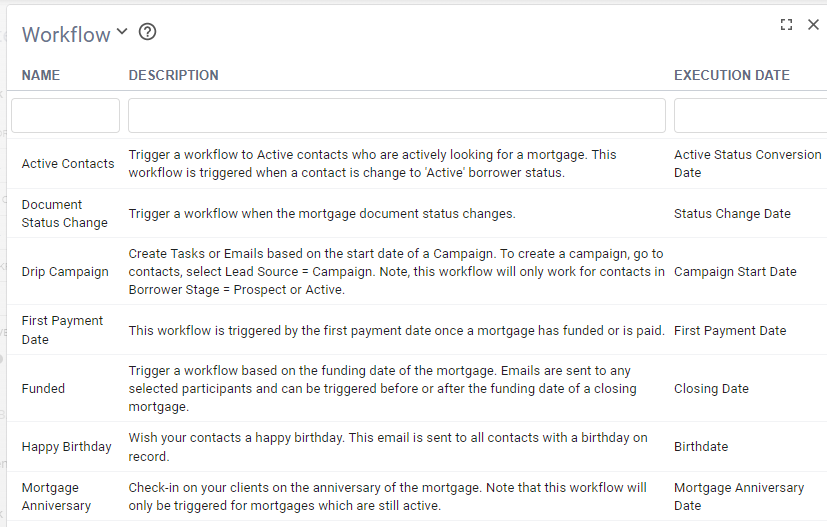
Task: Click the Execution Date filter input field
Action: point(750,115)
